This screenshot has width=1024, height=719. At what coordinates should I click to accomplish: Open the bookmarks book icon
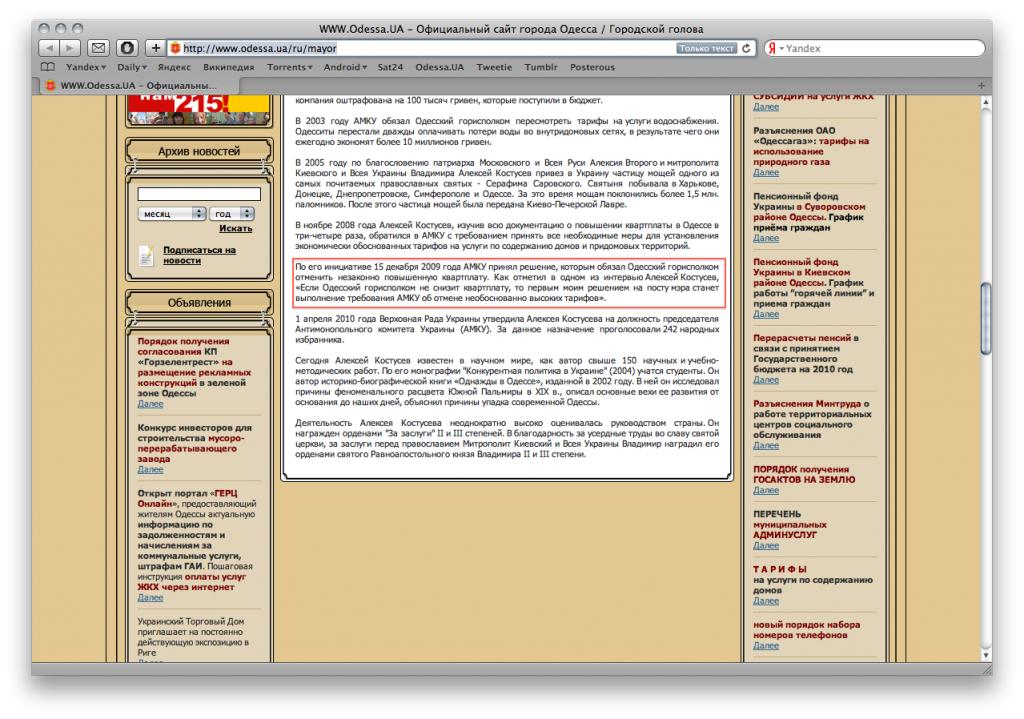(x=47, y=67)
